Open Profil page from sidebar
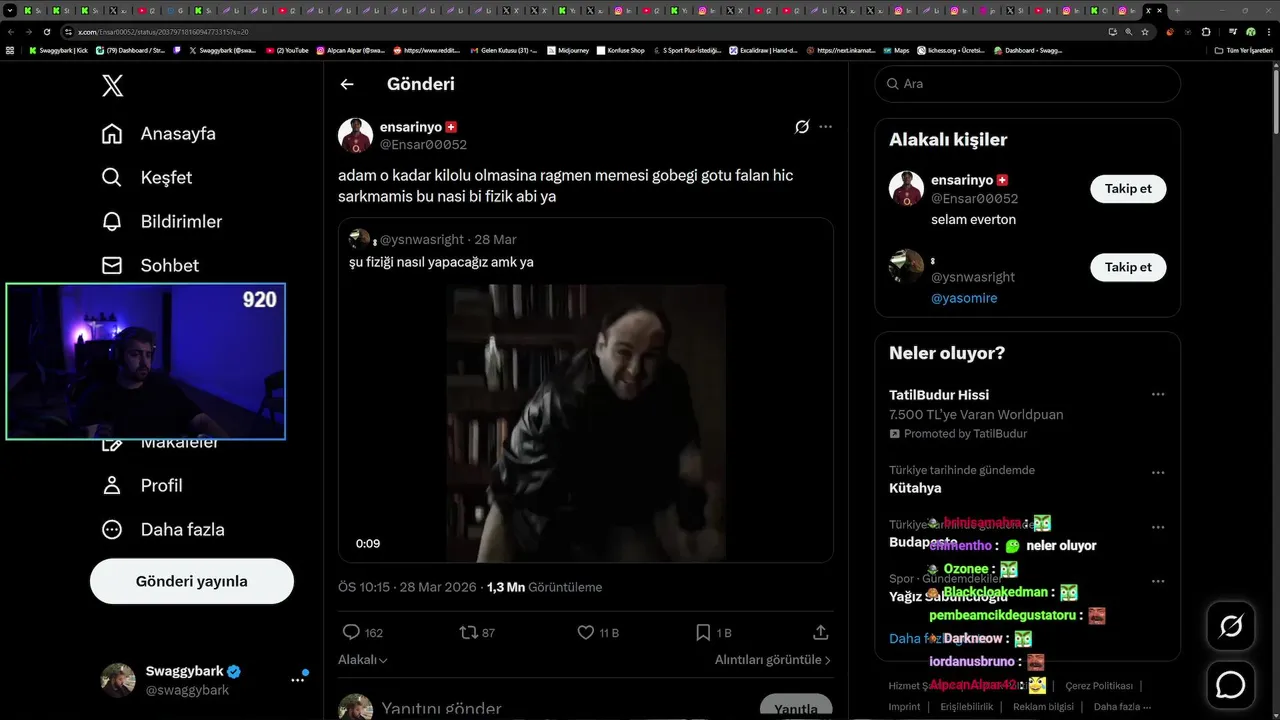The width and height of the screenshot is (1280, 720). tap(142, 485)
